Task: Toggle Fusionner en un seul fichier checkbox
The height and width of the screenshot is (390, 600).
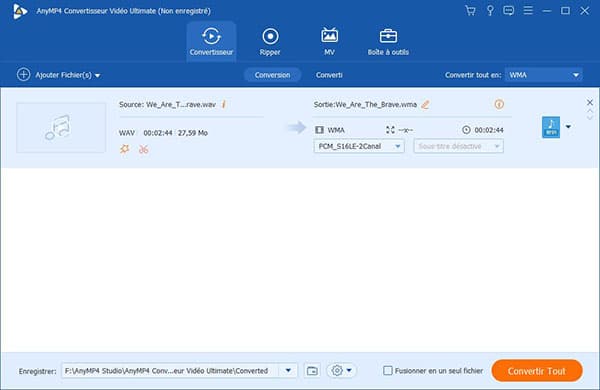Action: 388,370
